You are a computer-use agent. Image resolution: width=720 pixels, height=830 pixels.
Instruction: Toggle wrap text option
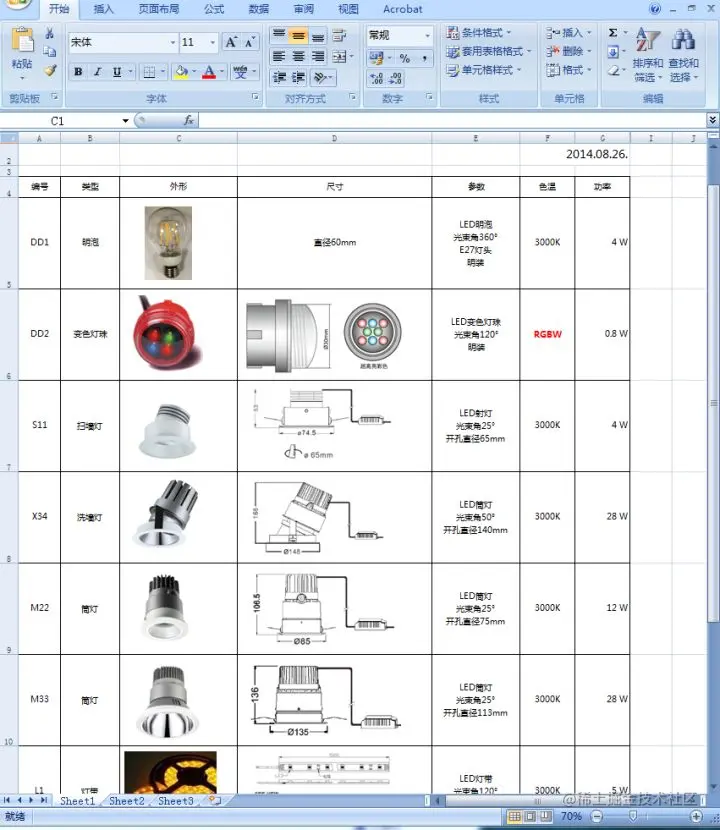pyautogui.click(x=339, y=35)
